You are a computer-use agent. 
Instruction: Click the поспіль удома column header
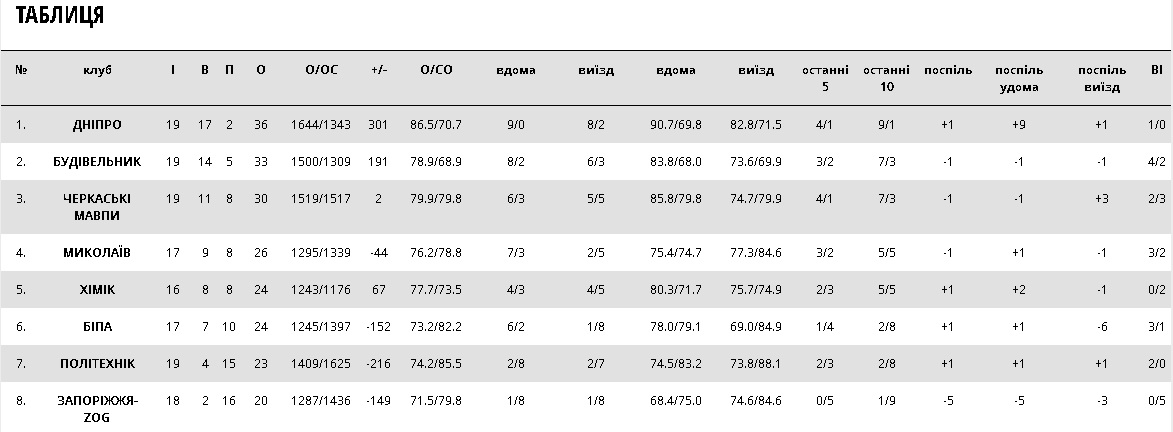pos(1019,78)
